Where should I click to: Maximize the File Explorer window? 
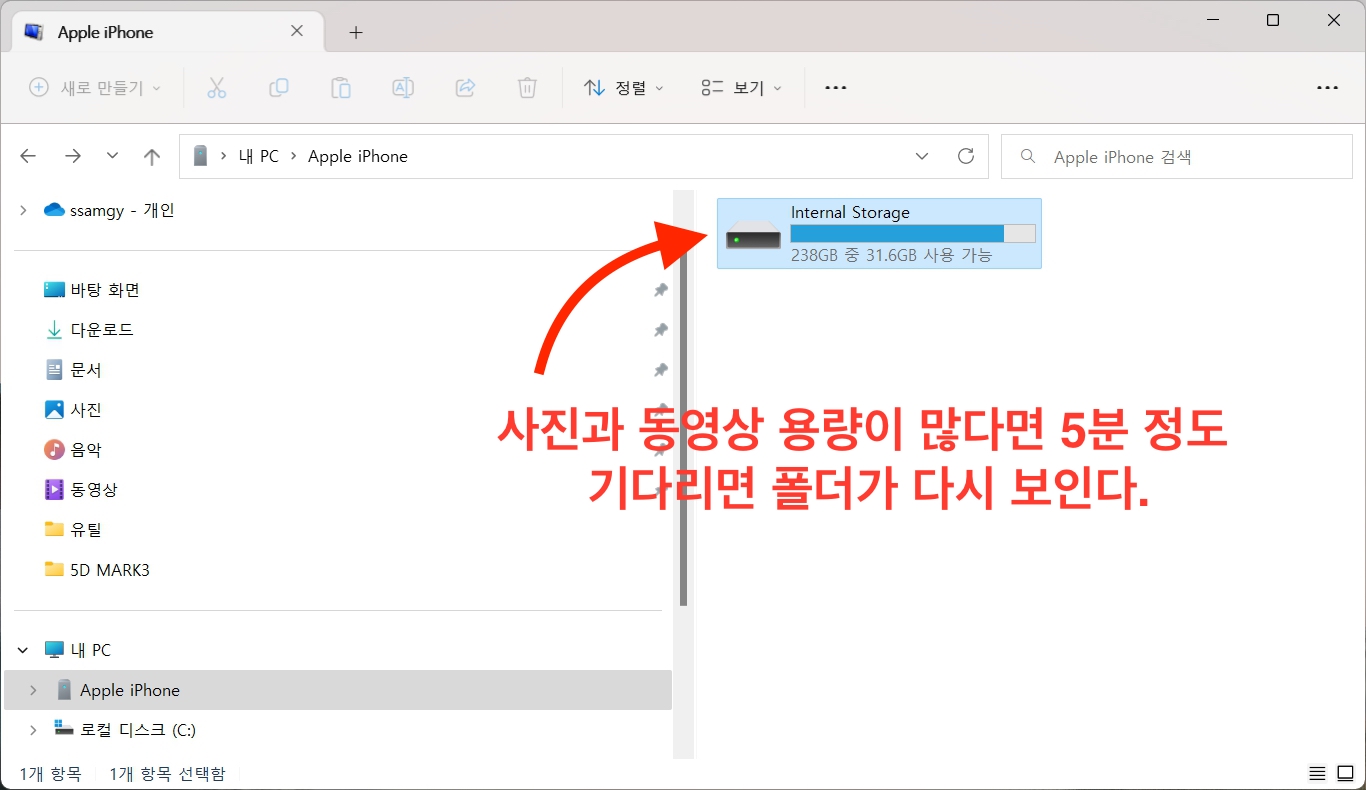point(1273,20)
